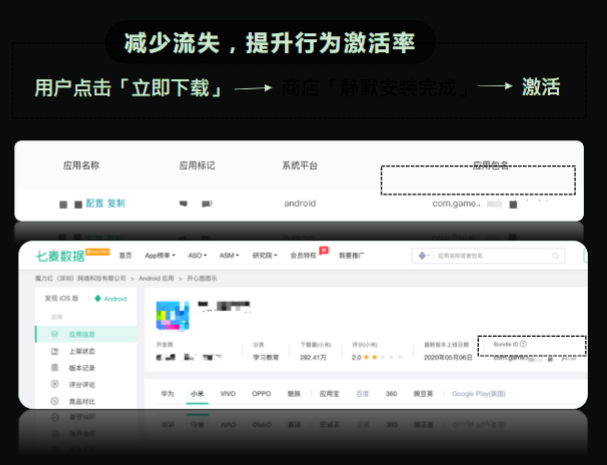607x465 pixels.
Task: Click the 版本记录 sidebar icon
Action: click(x=55, y=367)
